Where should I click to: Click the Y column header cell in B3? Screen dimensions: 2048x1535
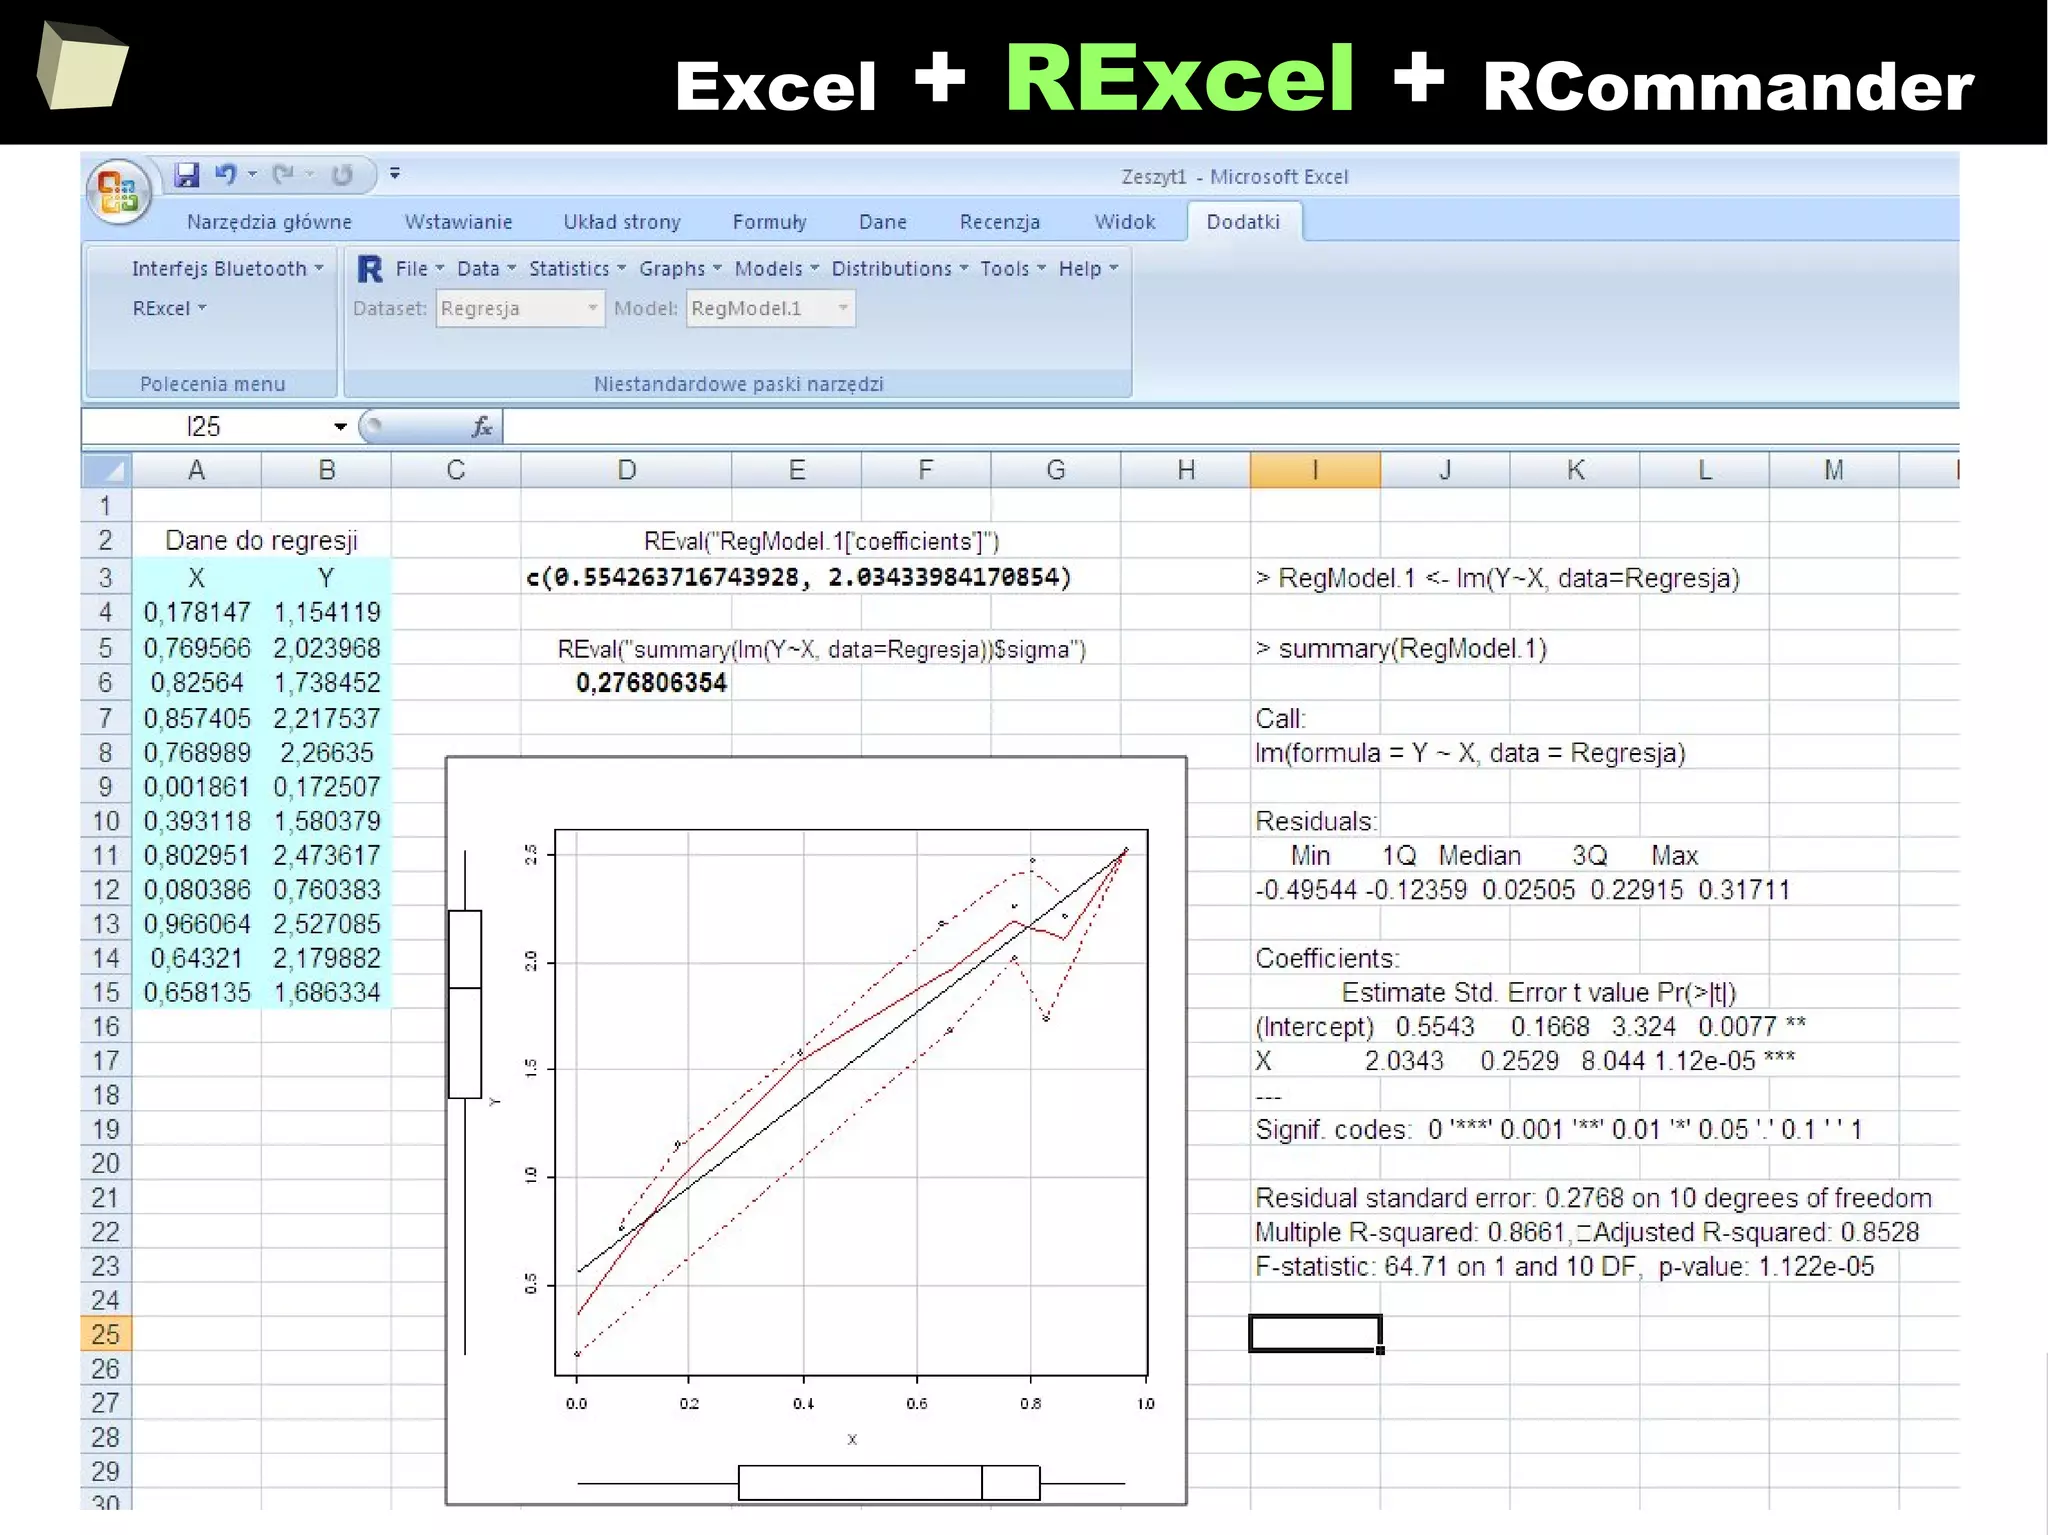[x=326, y=578]
